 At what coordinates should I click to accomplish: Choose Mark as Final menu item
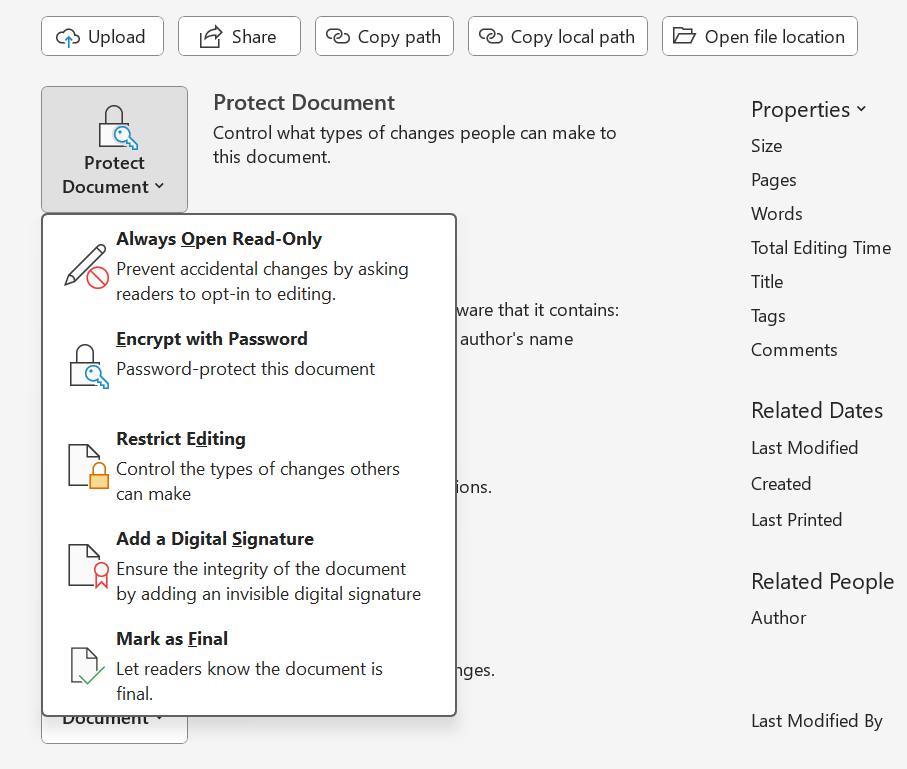click(x=172, y=639)
